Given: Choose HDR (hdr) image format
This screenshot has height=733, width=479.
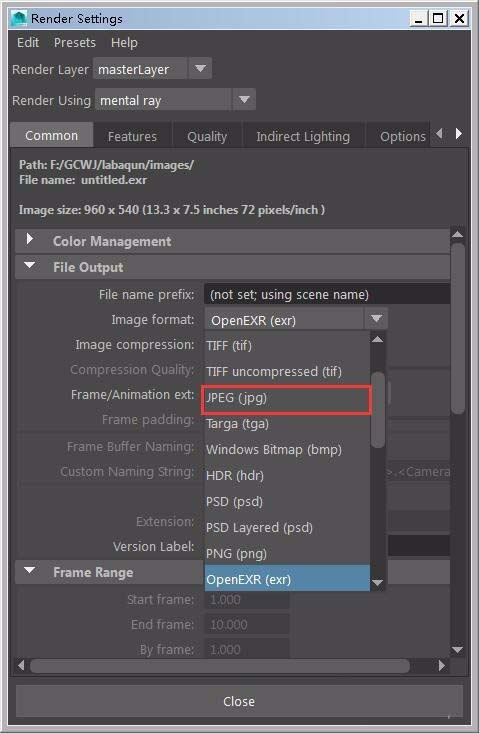Looking at the screenshot, I should click(x=287, y=476).
